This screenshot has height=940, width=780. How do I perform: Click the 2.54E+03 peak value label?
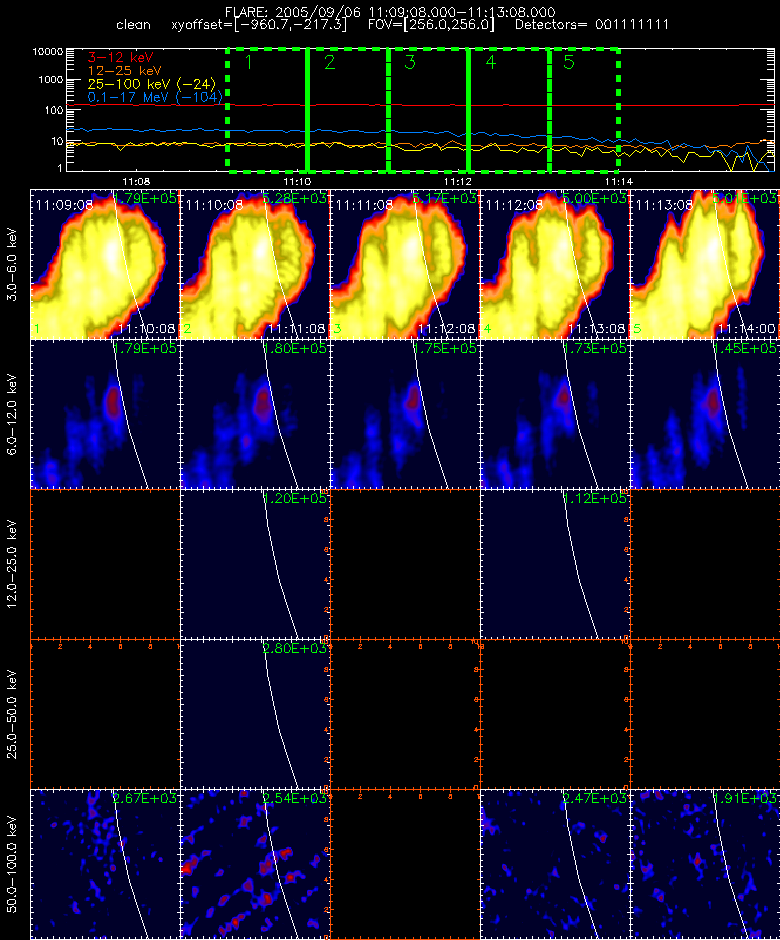[295, 798]
